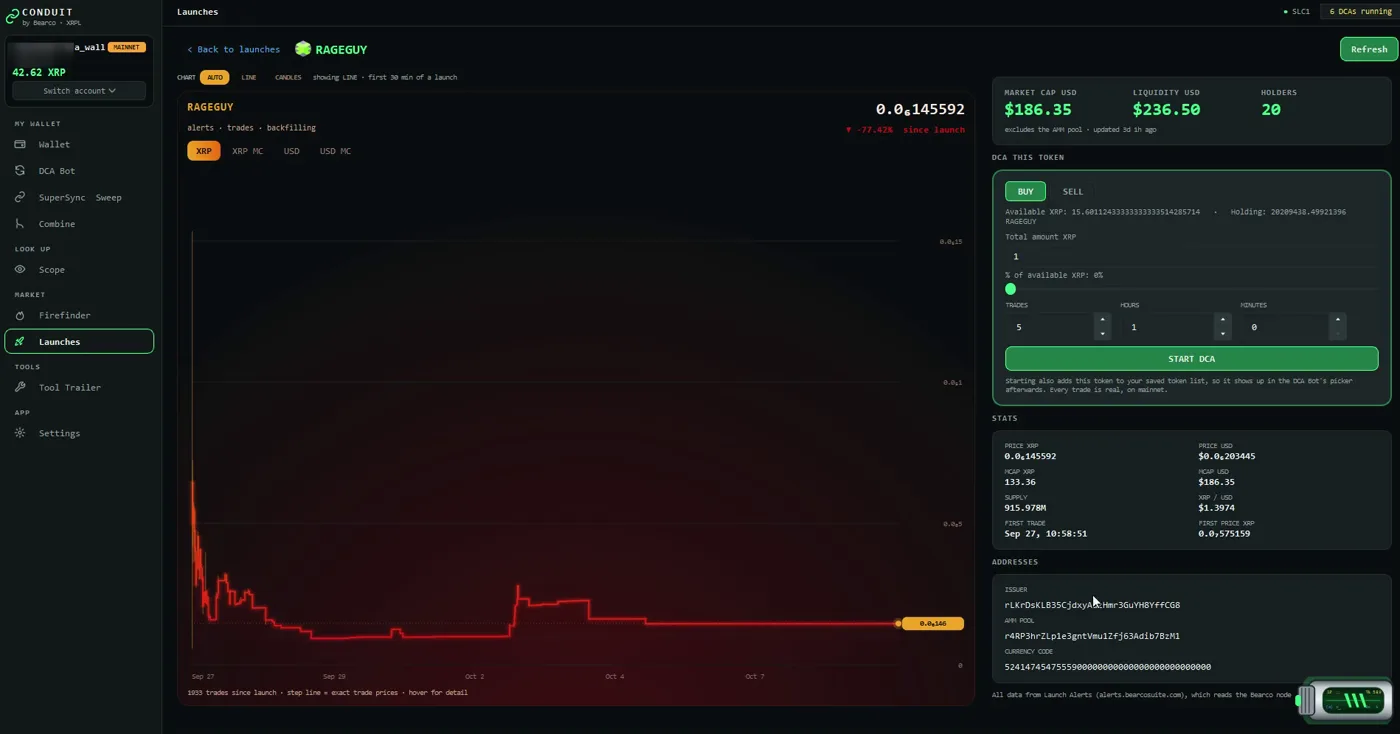The height and width of the screenshot is (734, 1400).
Task: Click the currency code value 52414745...
Action: coord(1108,667)
